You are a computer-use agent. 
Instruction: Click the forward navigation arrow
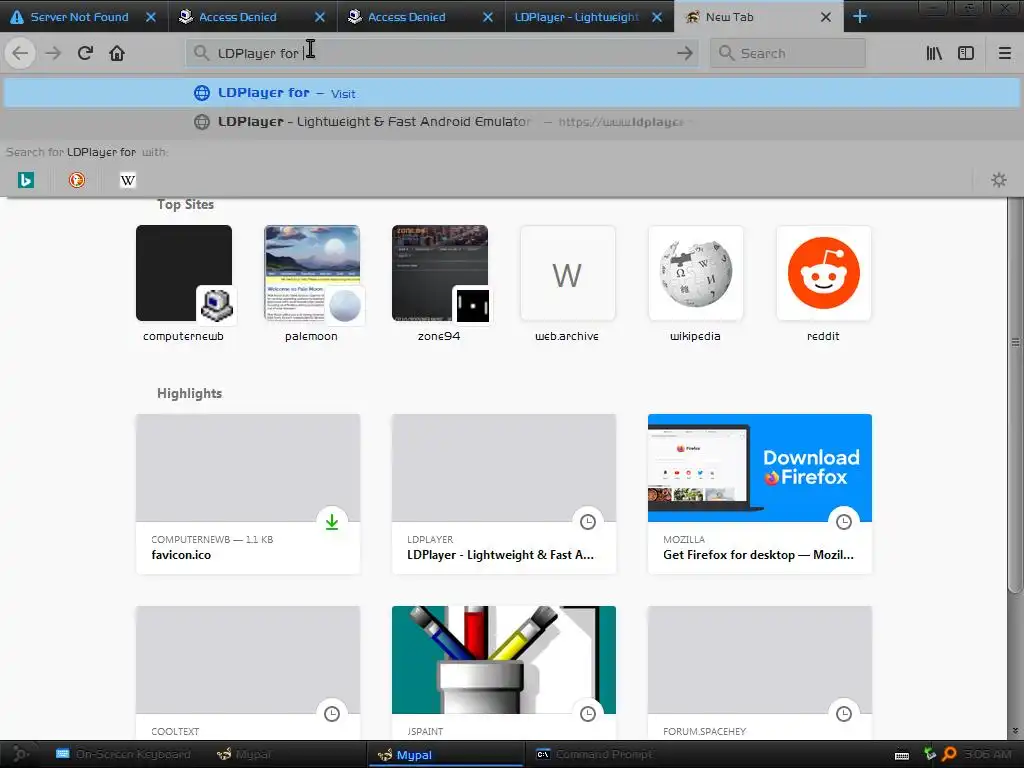pos(53,54)
